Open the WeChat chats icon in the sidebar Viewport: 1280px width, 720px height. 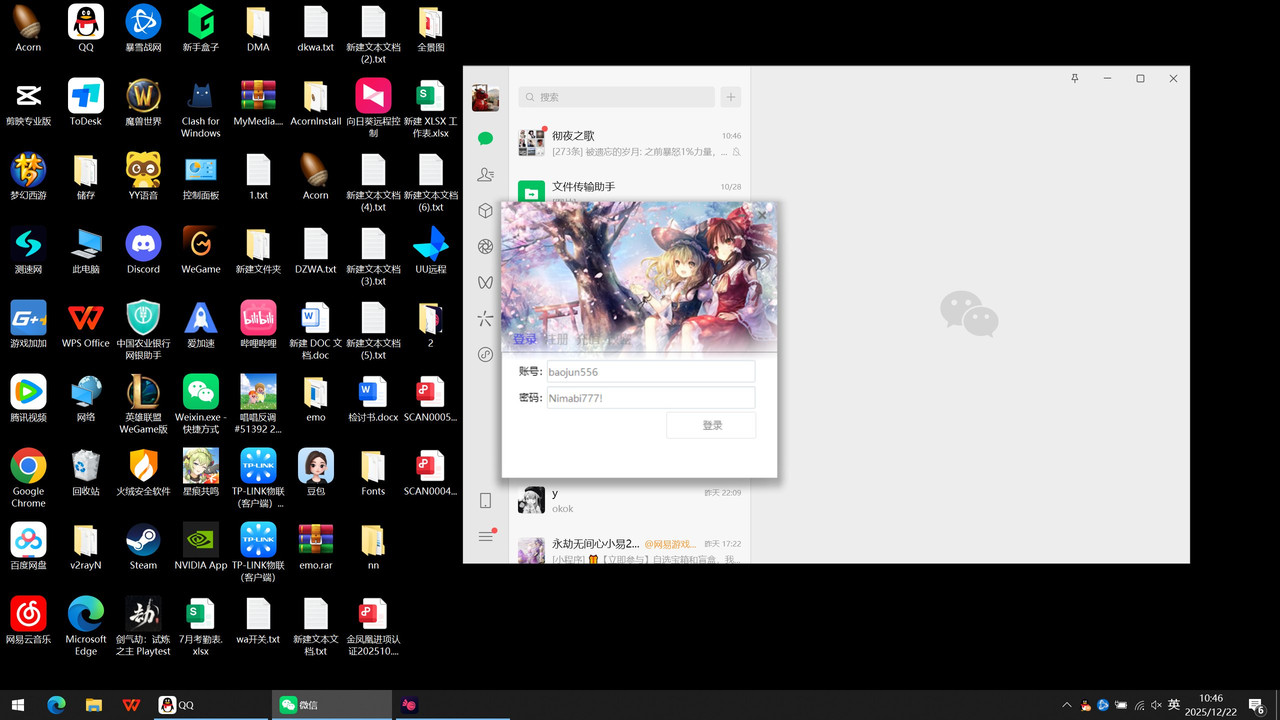coord(485,138)
